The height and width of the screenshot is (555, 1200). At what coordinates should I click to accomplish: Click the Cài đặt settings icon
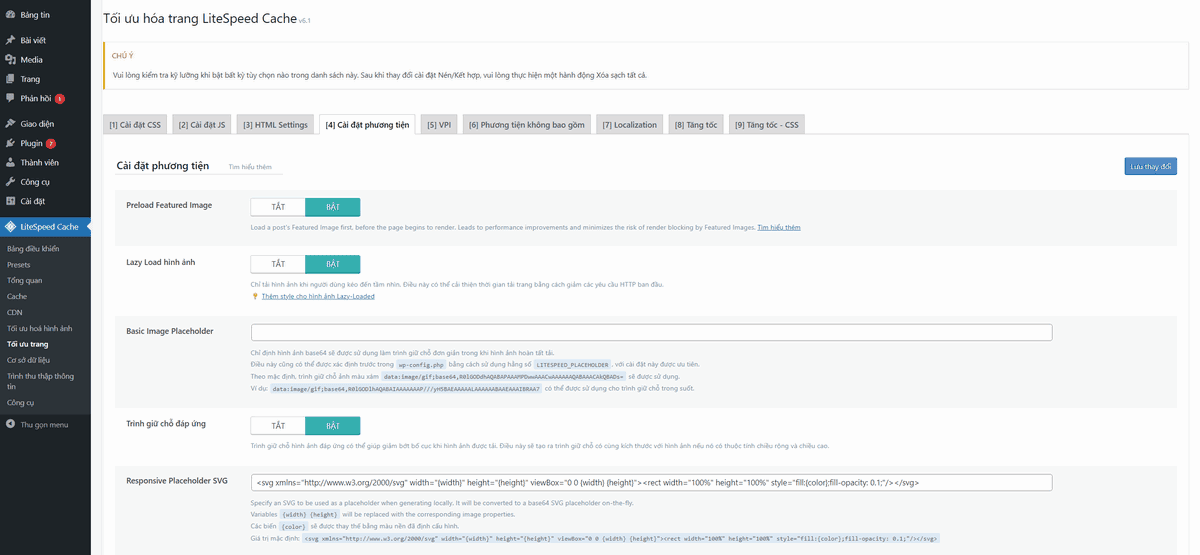tap(10, 201)
